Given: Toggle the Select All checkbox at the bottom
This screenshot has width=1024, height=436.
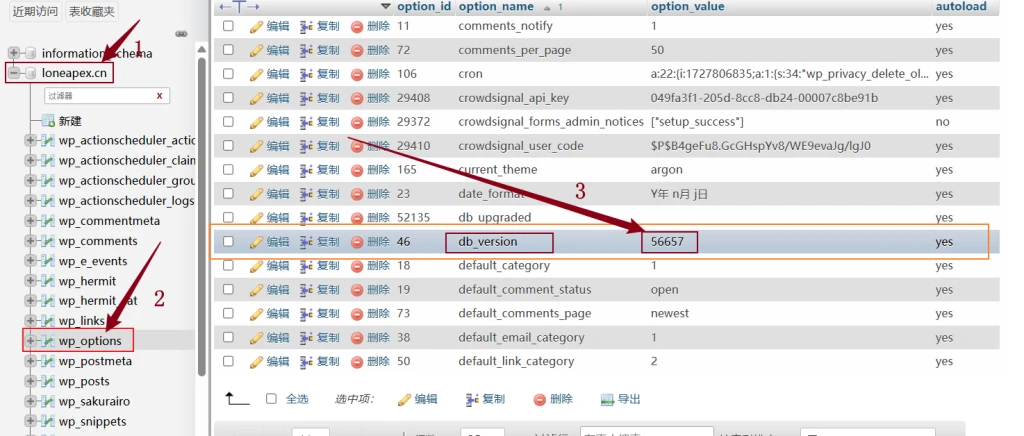Looking at the screenshot, I should 271,399.
